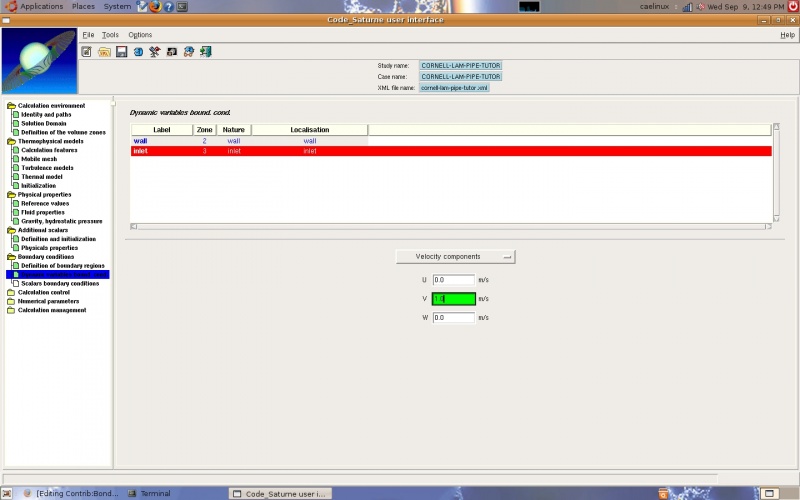The image size is (800, 500).
Task: Expand the Numerical parameters folder
Action: (11, 301)
